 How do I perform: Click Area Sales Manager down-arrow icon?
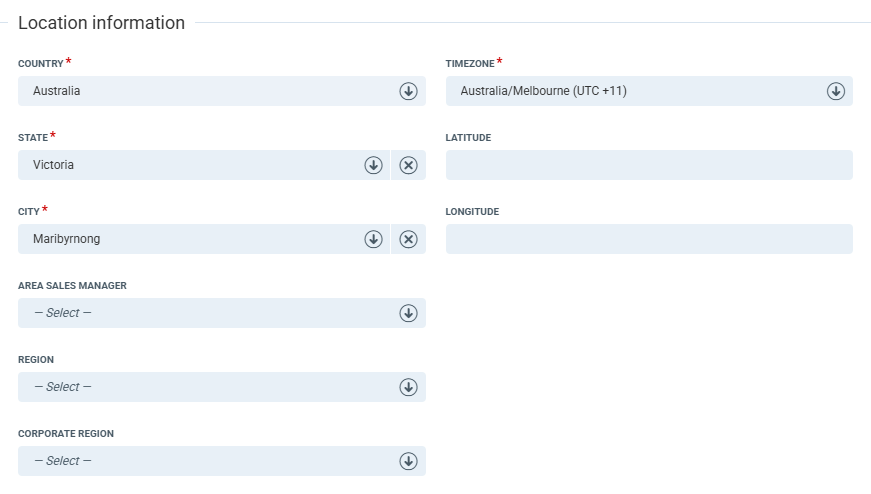click(408, 313)
